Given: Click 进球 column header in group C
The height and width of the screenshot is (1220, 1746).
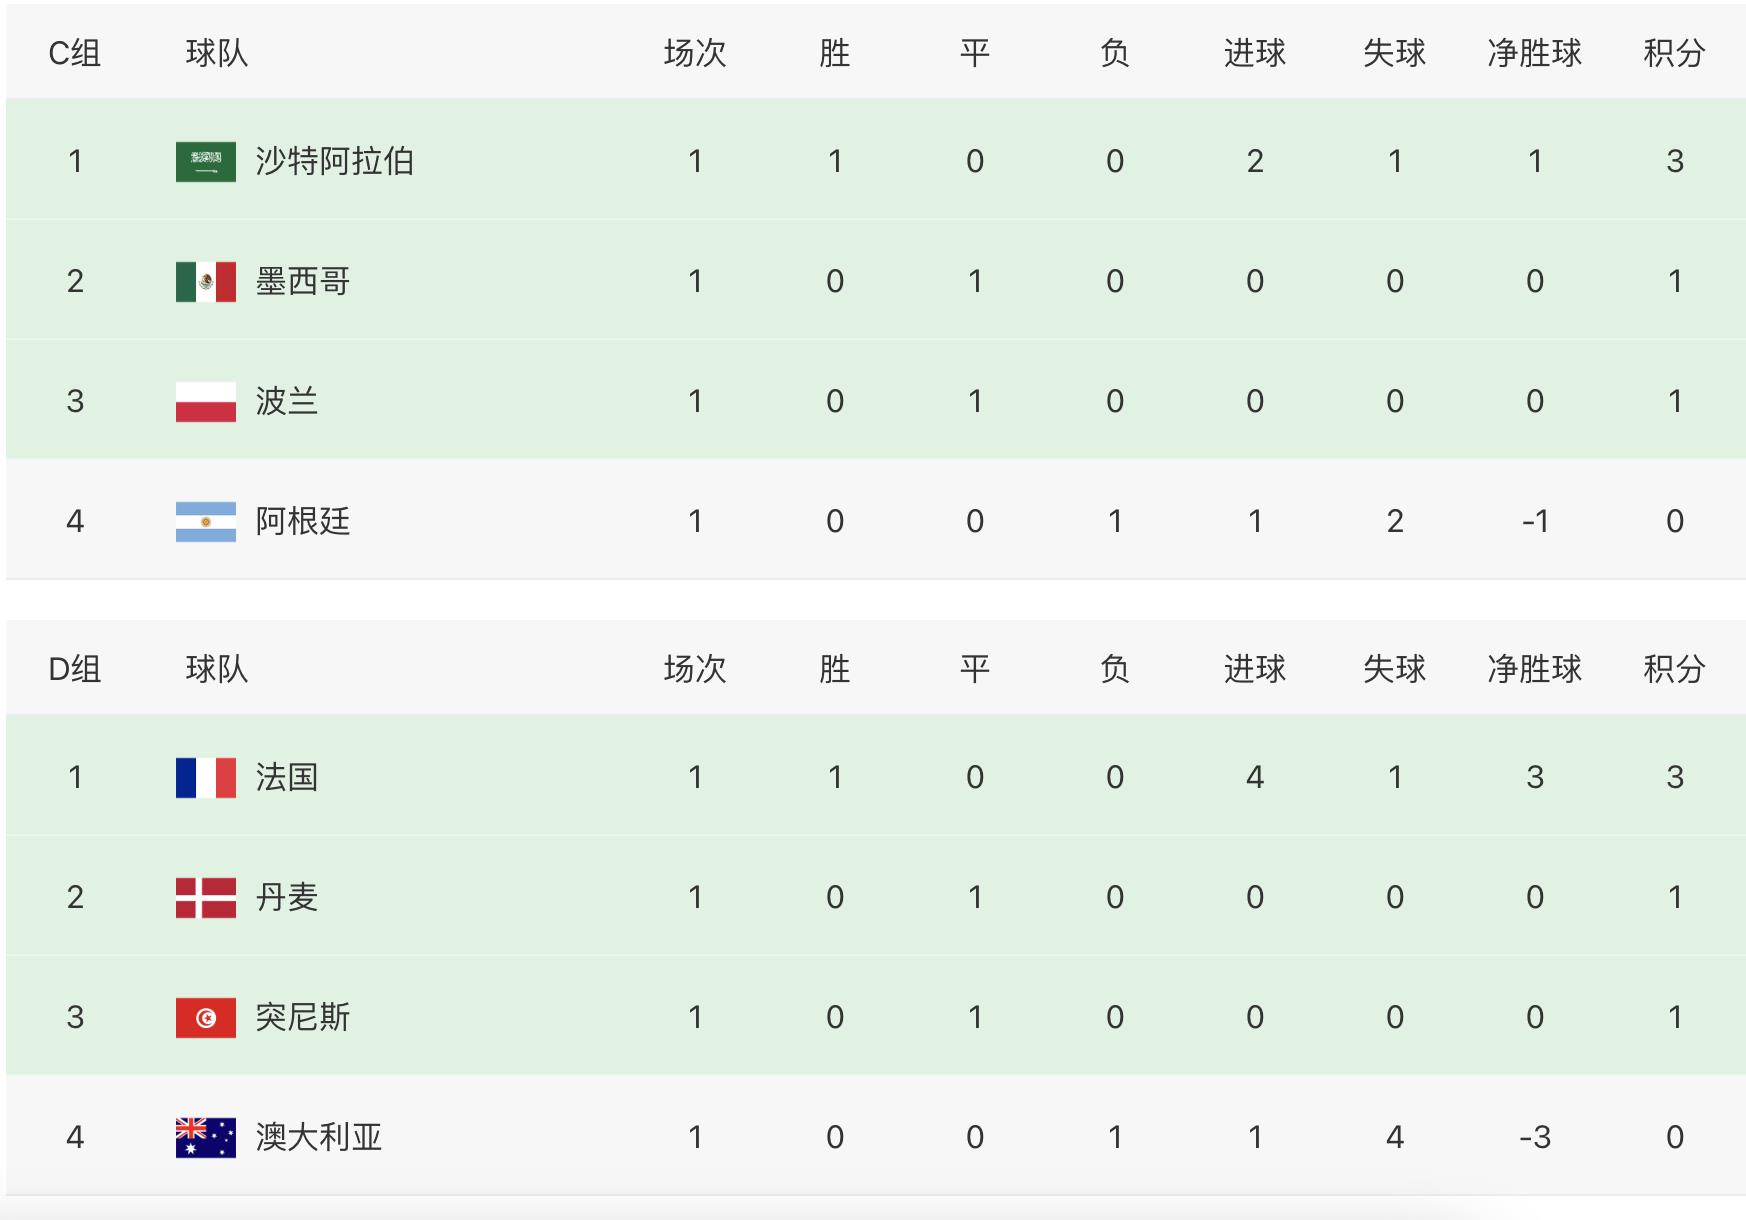Looking at the screenshot, I should (x=1254, y=53).
